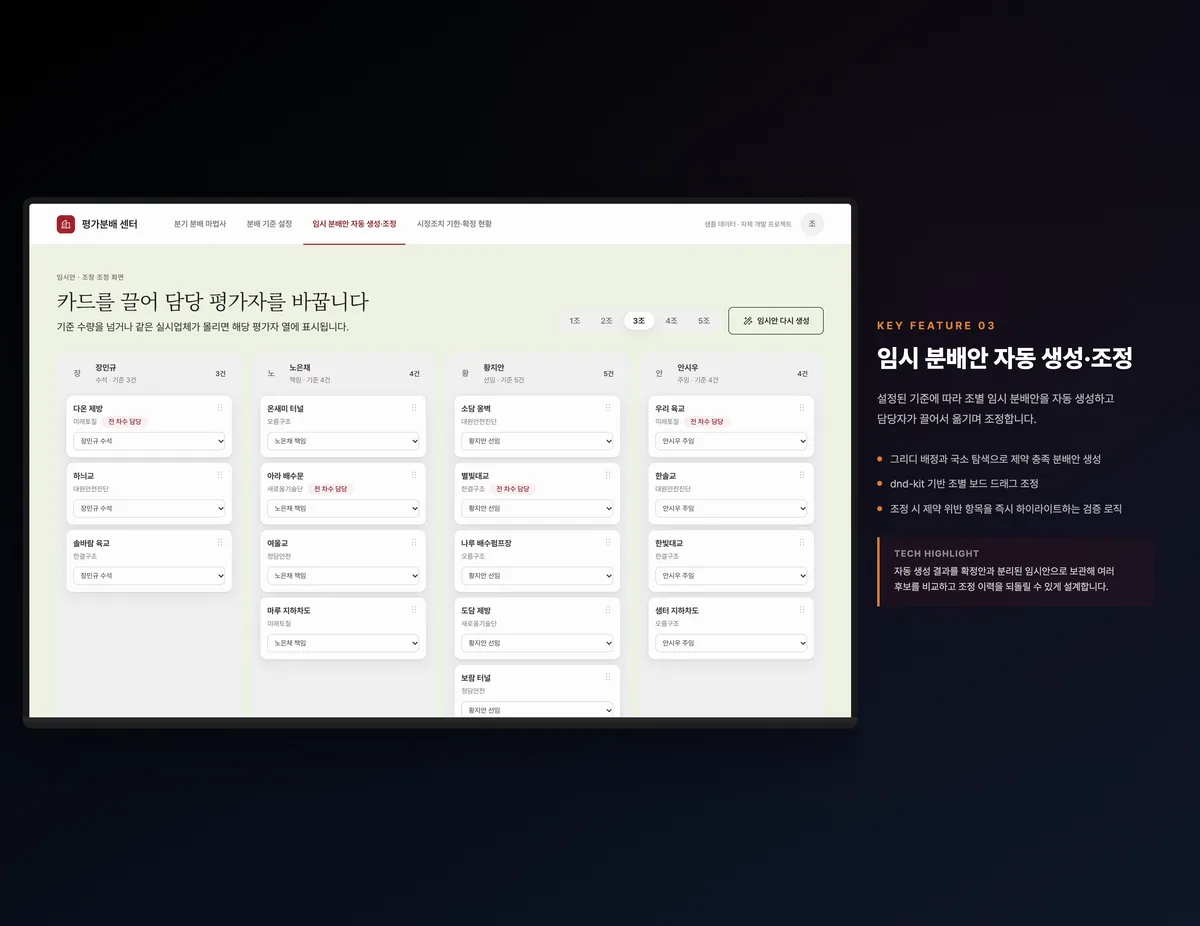The image size is (1200, 926).
Task: Click the drag handle on 나루 배수펌프장 card
Action: (x=608, y=542)
